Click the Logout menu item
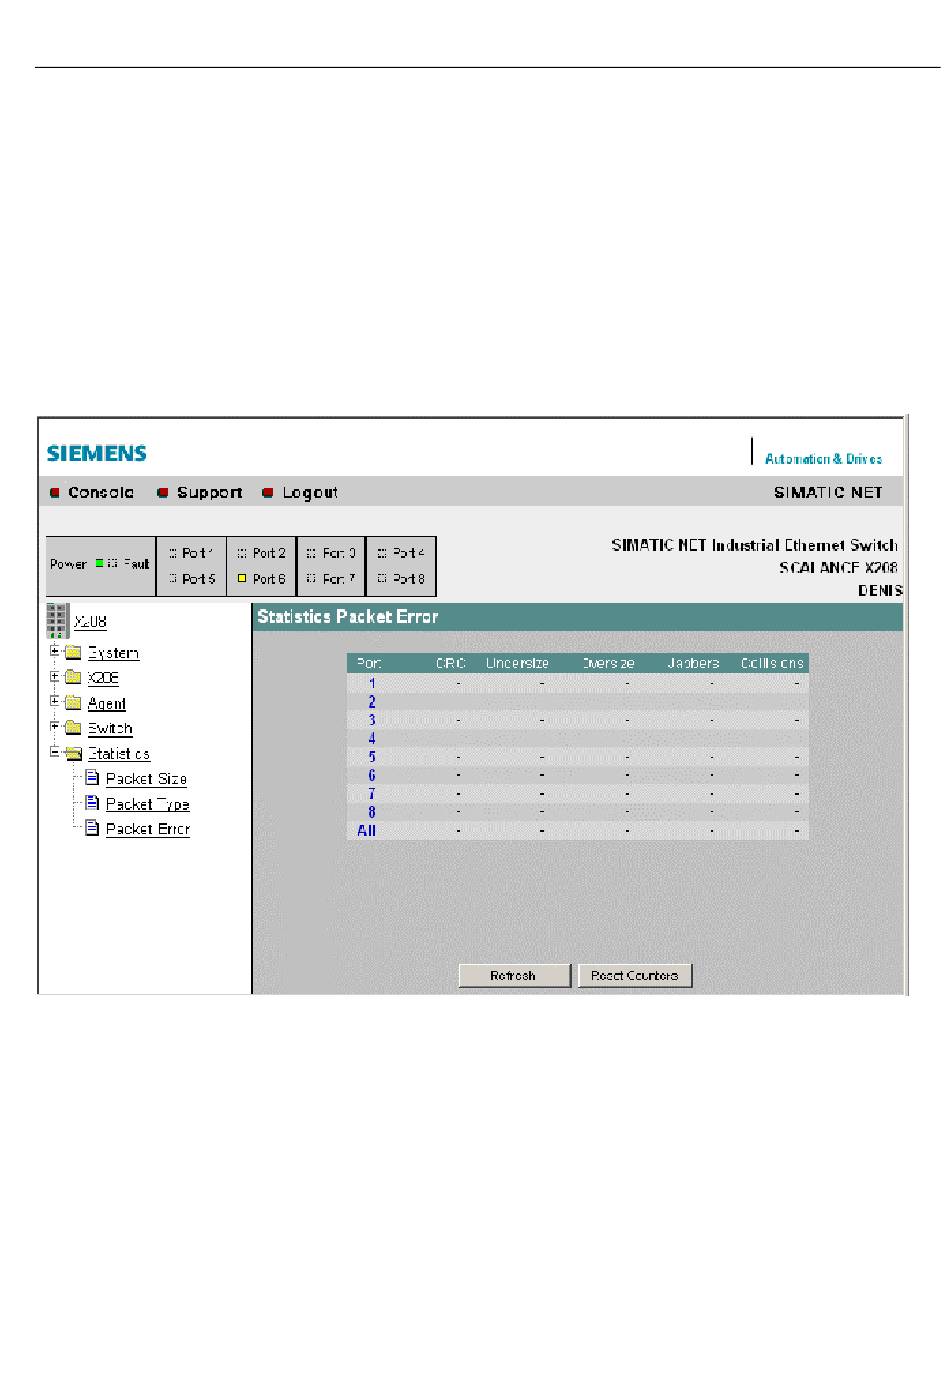This screenshot has width=950, height=1398. (x=310, y=492)
